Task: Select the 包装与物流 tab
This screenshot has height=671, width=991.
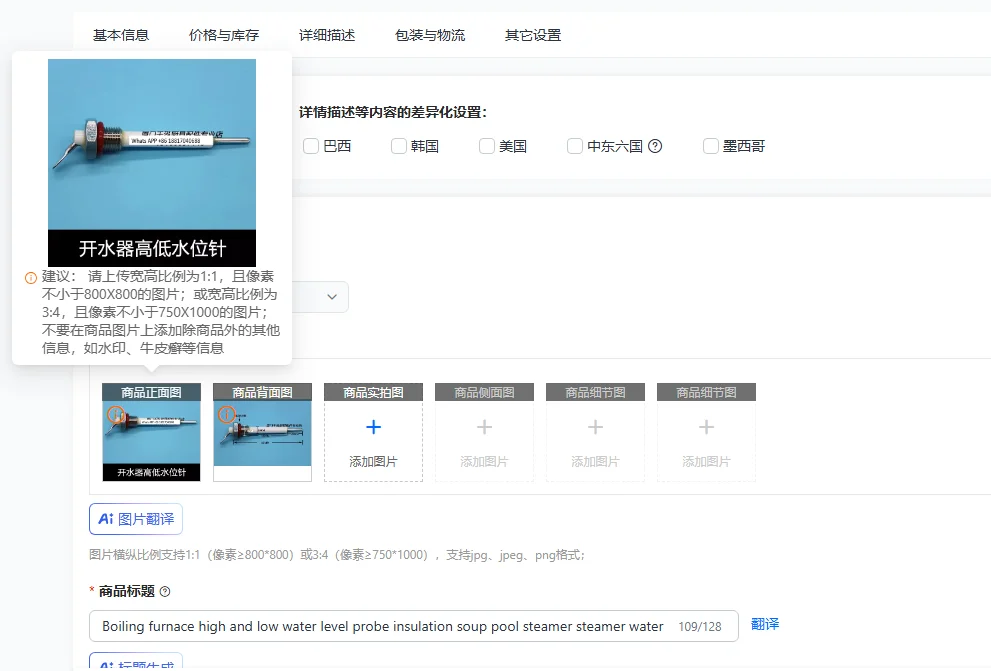Action: click(430, 35)
